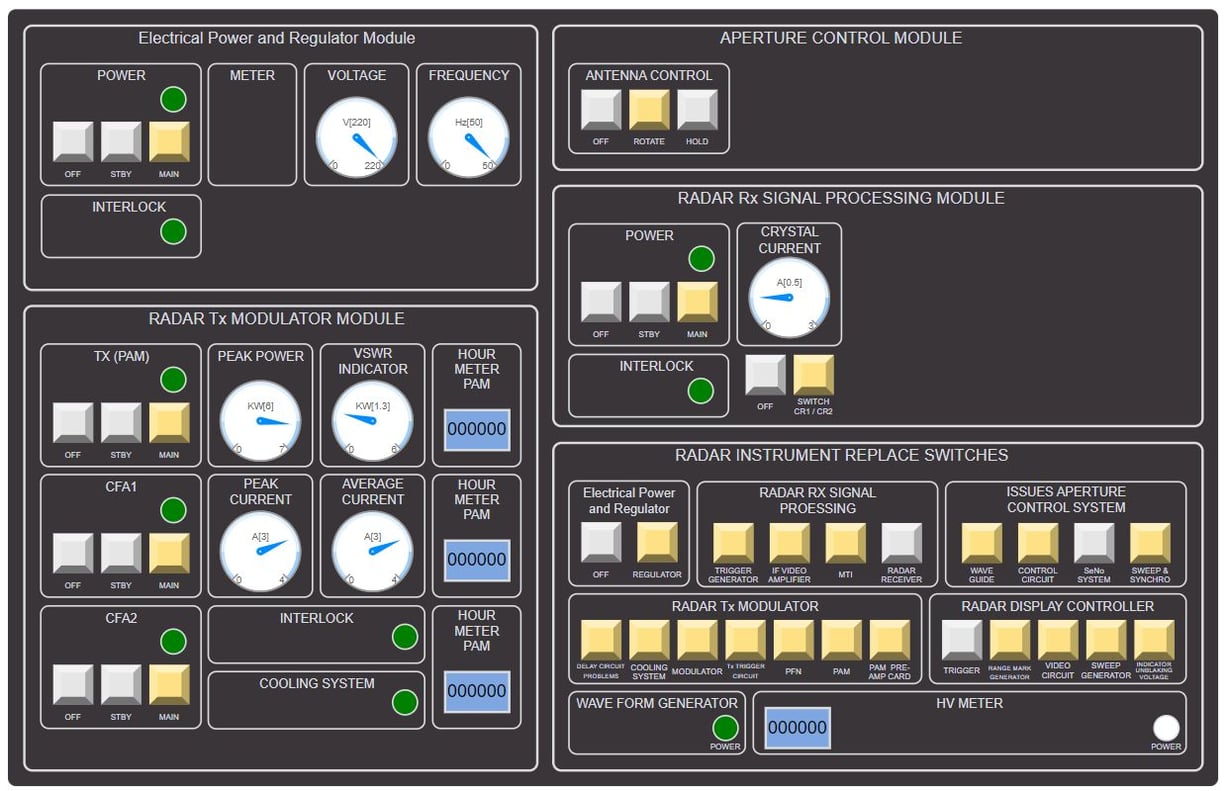The height and width of the screenshot is (791, 1225).
Task: Select the SWEEP & SYNCHRO switch
Action: (x=1150, y=543)
